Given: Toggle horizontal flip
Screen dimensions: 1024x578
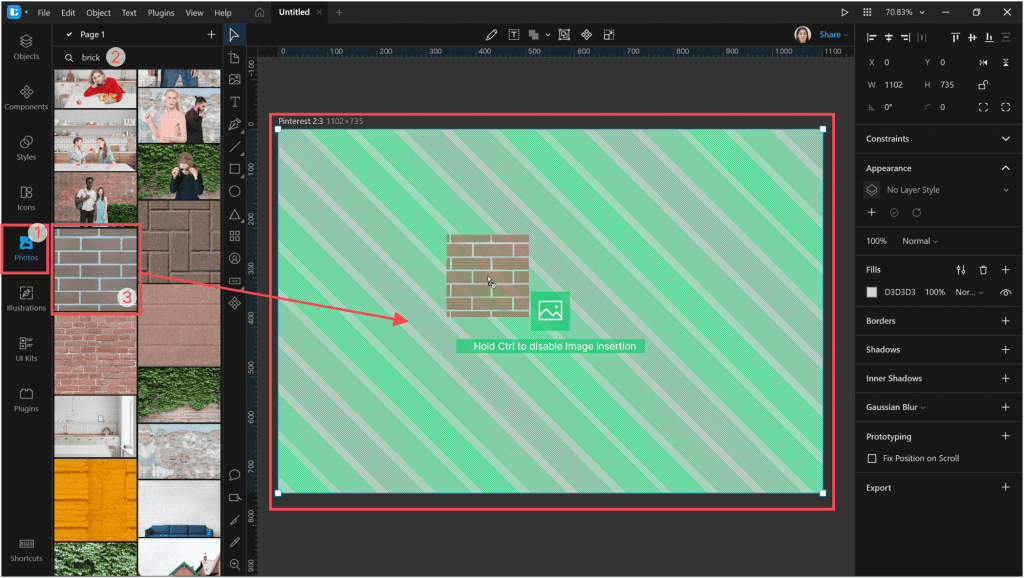Looking at the screenshot, I should [x=983, y=63].
